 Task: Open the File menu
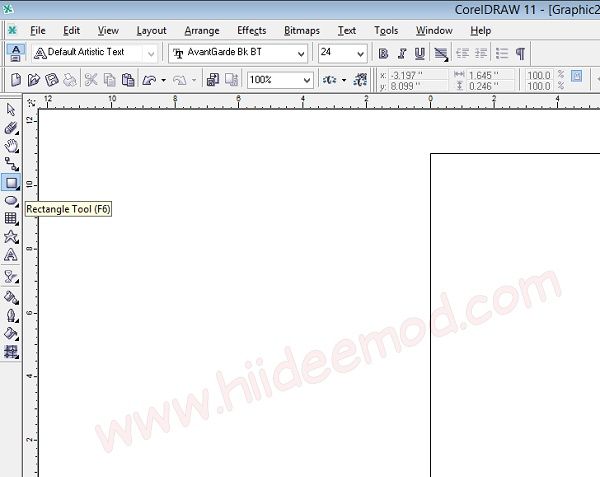(38, 31)
